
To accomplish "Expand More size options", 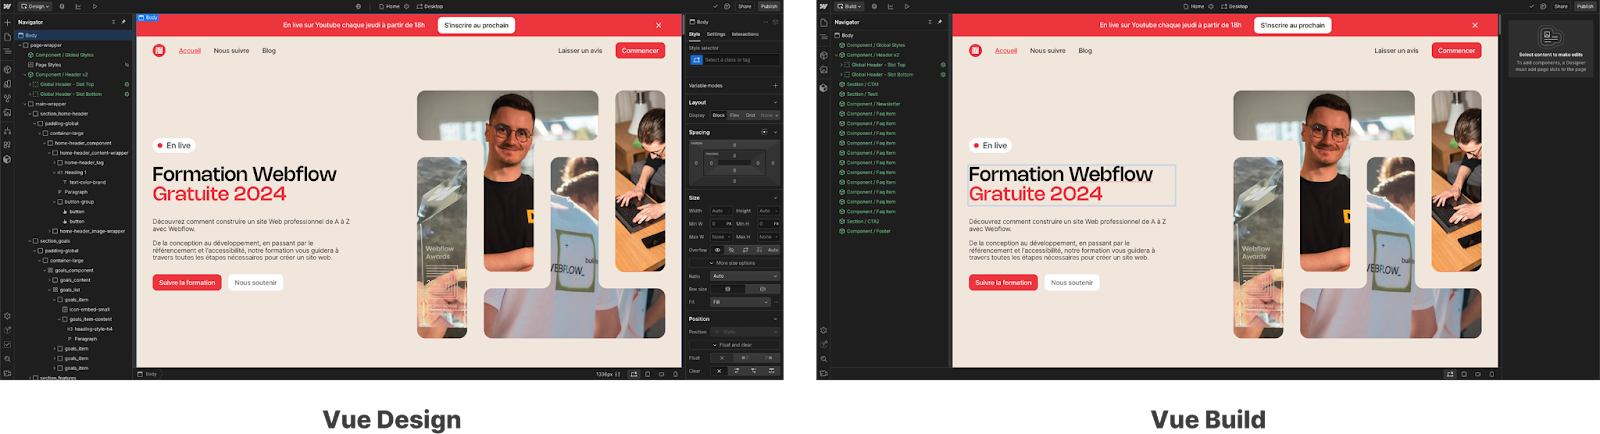I will [x=733, y=263].
